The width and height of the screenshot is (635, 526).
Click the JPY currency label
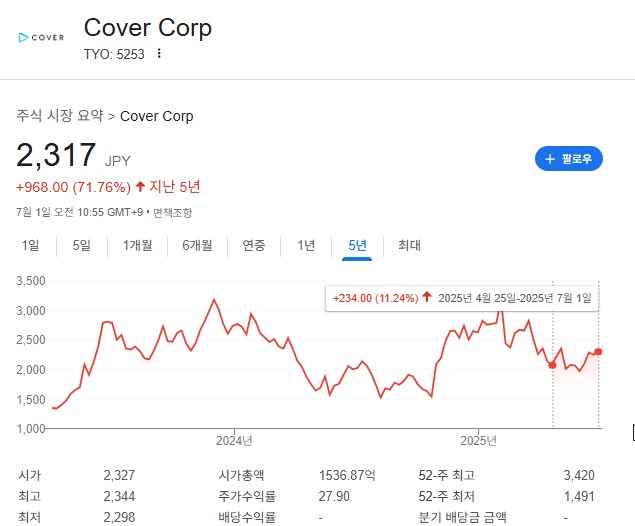(118, 161)
